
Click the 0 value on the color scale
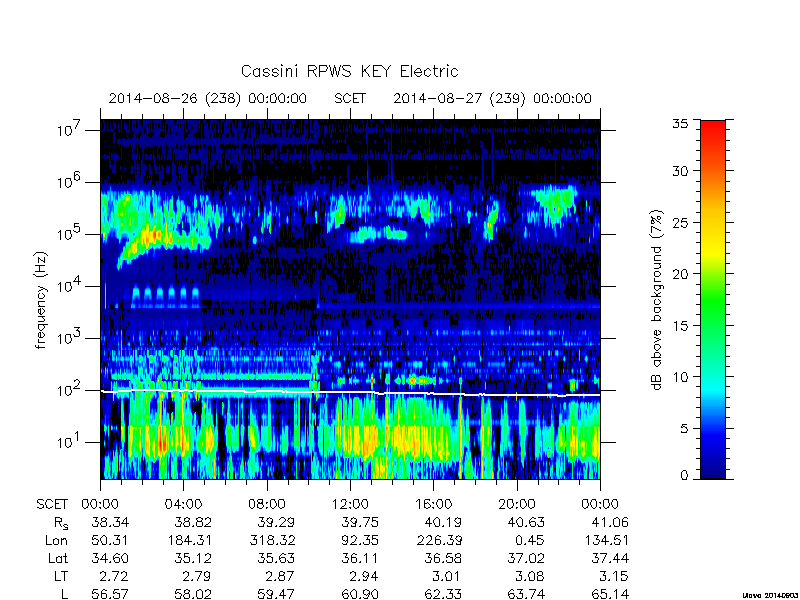pos(684,476)
